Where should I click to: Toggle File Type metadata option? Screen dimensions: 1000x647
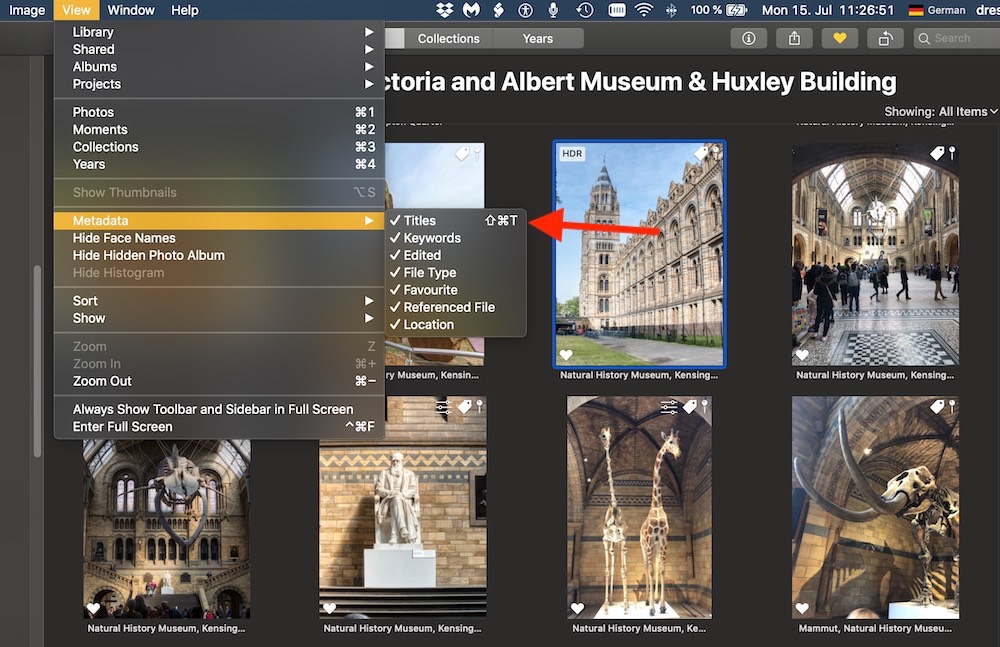(456, 272)
